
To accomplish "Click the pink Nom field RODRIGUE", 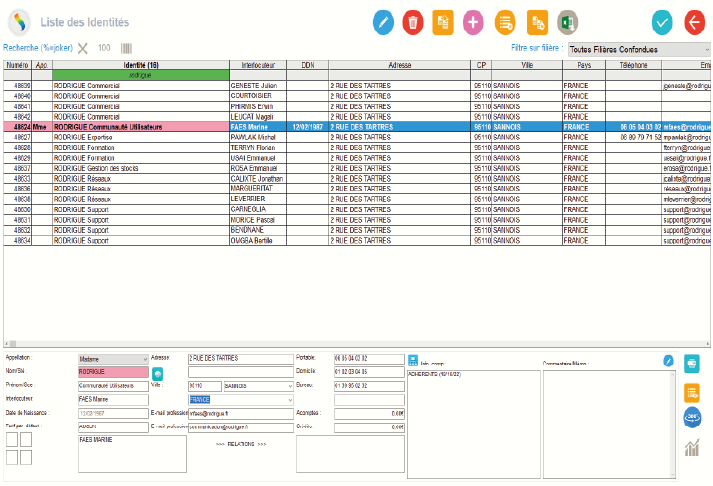I will [113, 372].
